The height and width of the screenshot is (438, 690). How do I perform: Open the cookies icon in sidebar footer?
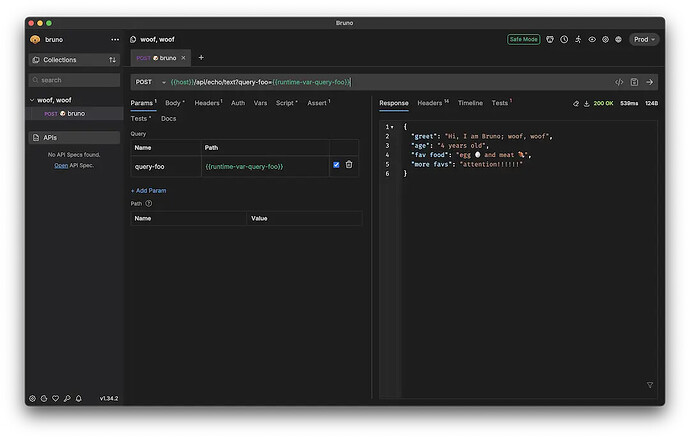[44, 398]
